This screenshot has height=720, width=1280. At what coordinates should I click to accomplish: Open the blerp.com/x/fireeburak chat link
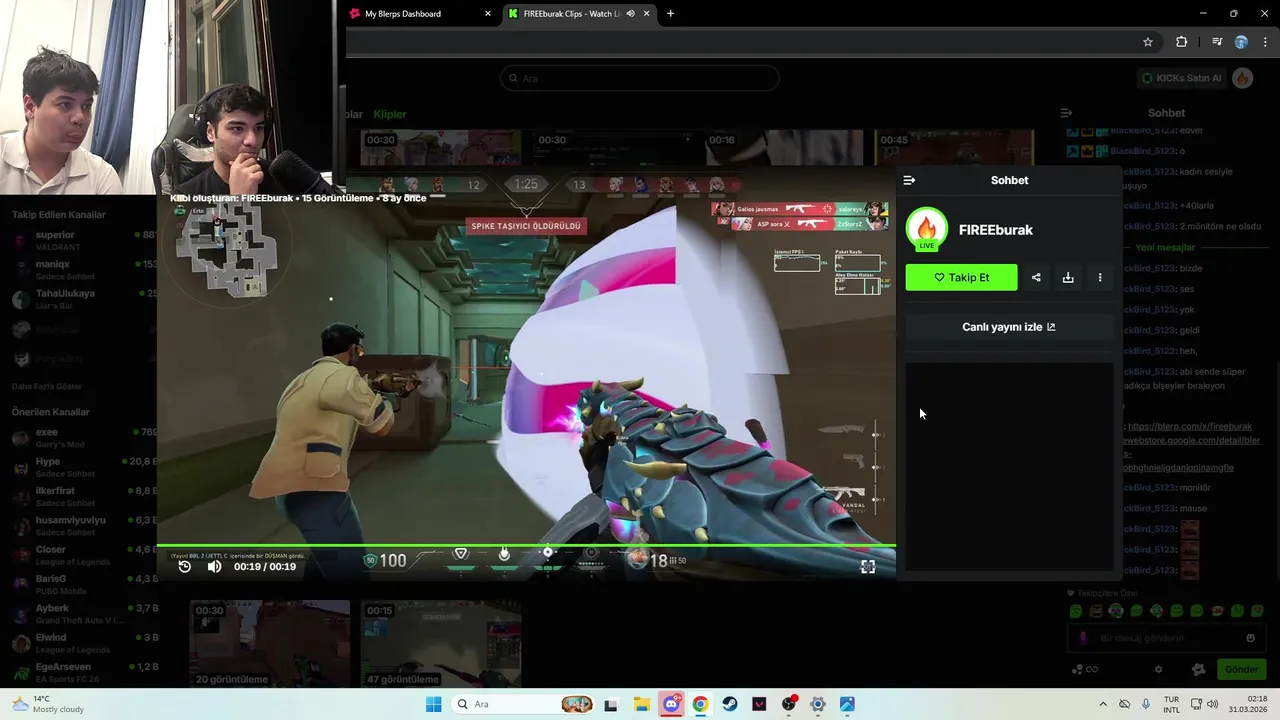coord(1189,426)
